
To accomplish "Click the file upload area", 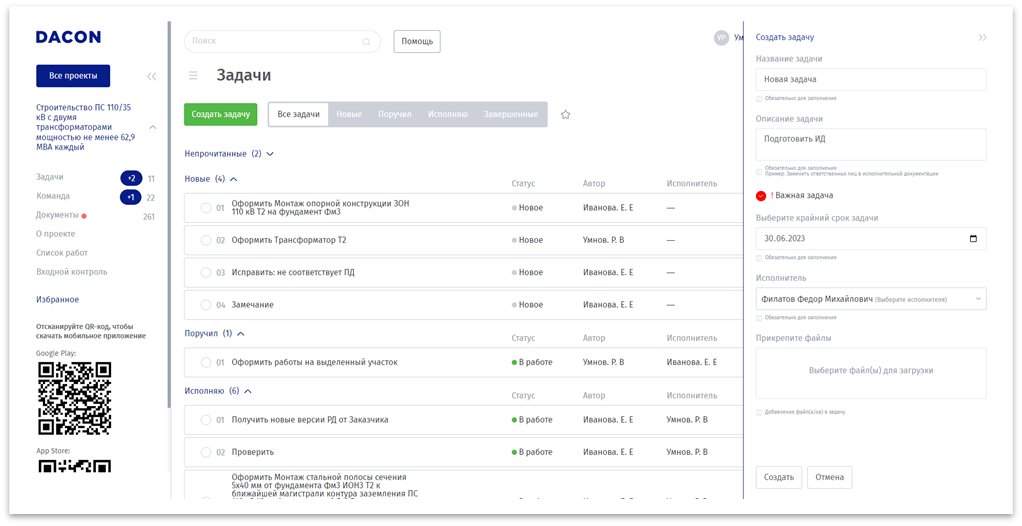I will coord(870,371).
